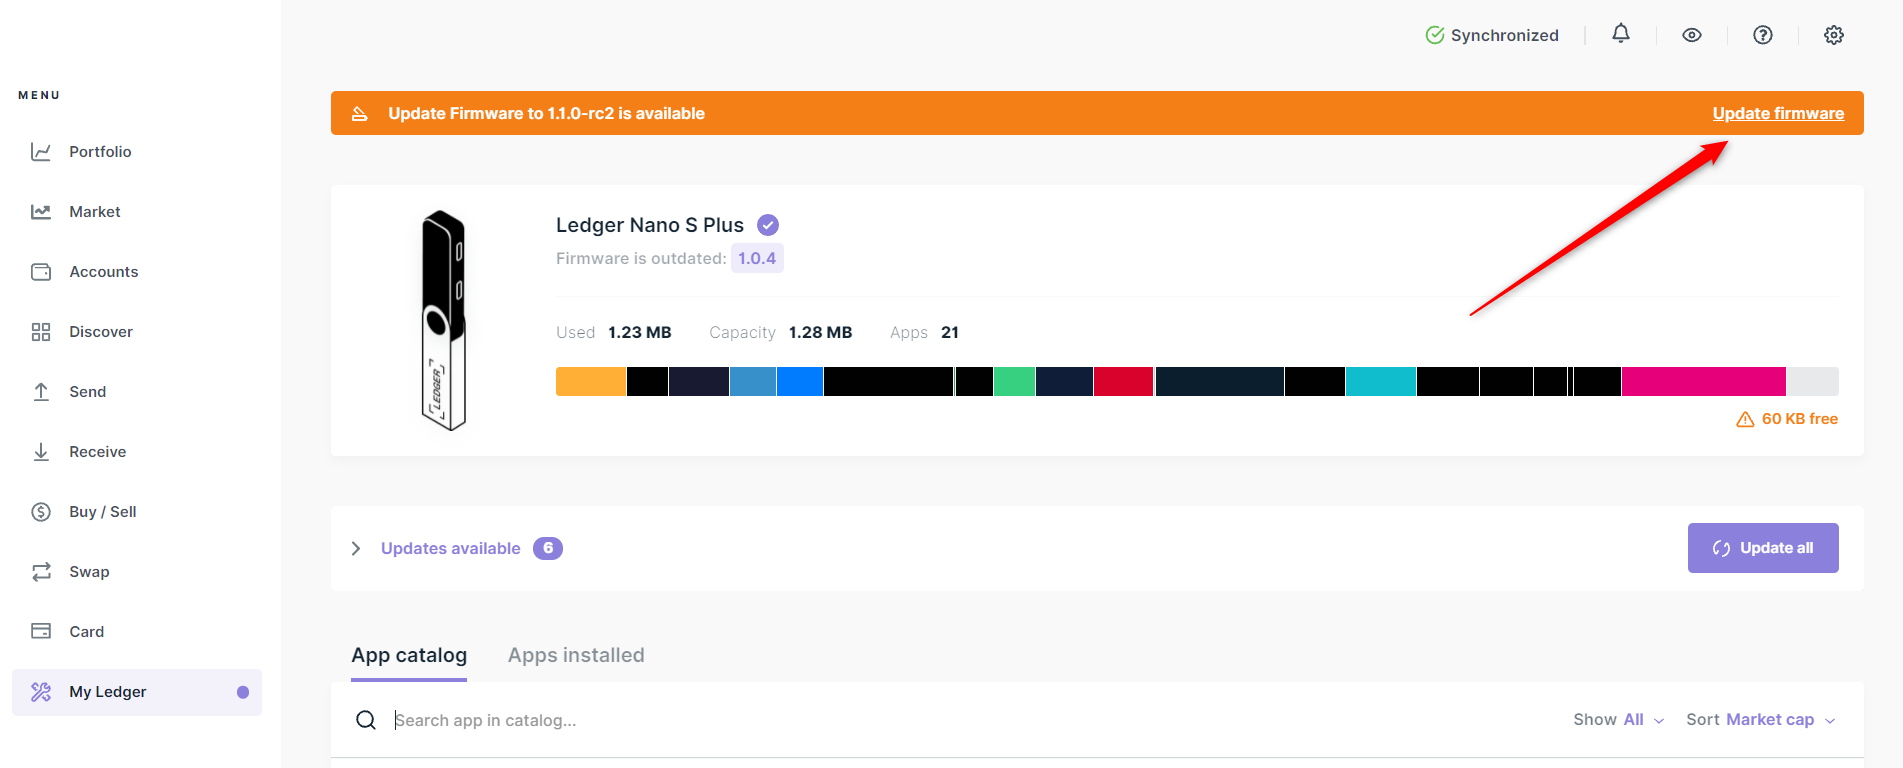Click the Accounts wallet icon
Image resolution: width=1903 pixels, height=768 pixels.
[41, 272]
